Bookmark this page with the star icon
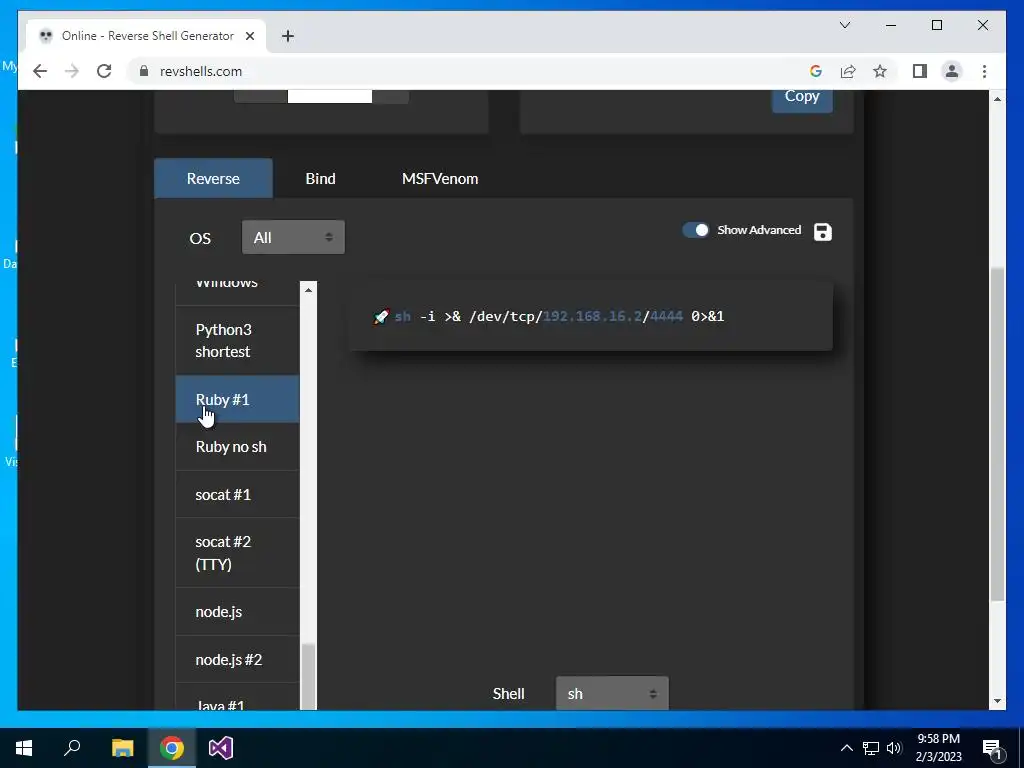This screenshot has height=768, width=1024. (880, 71)
